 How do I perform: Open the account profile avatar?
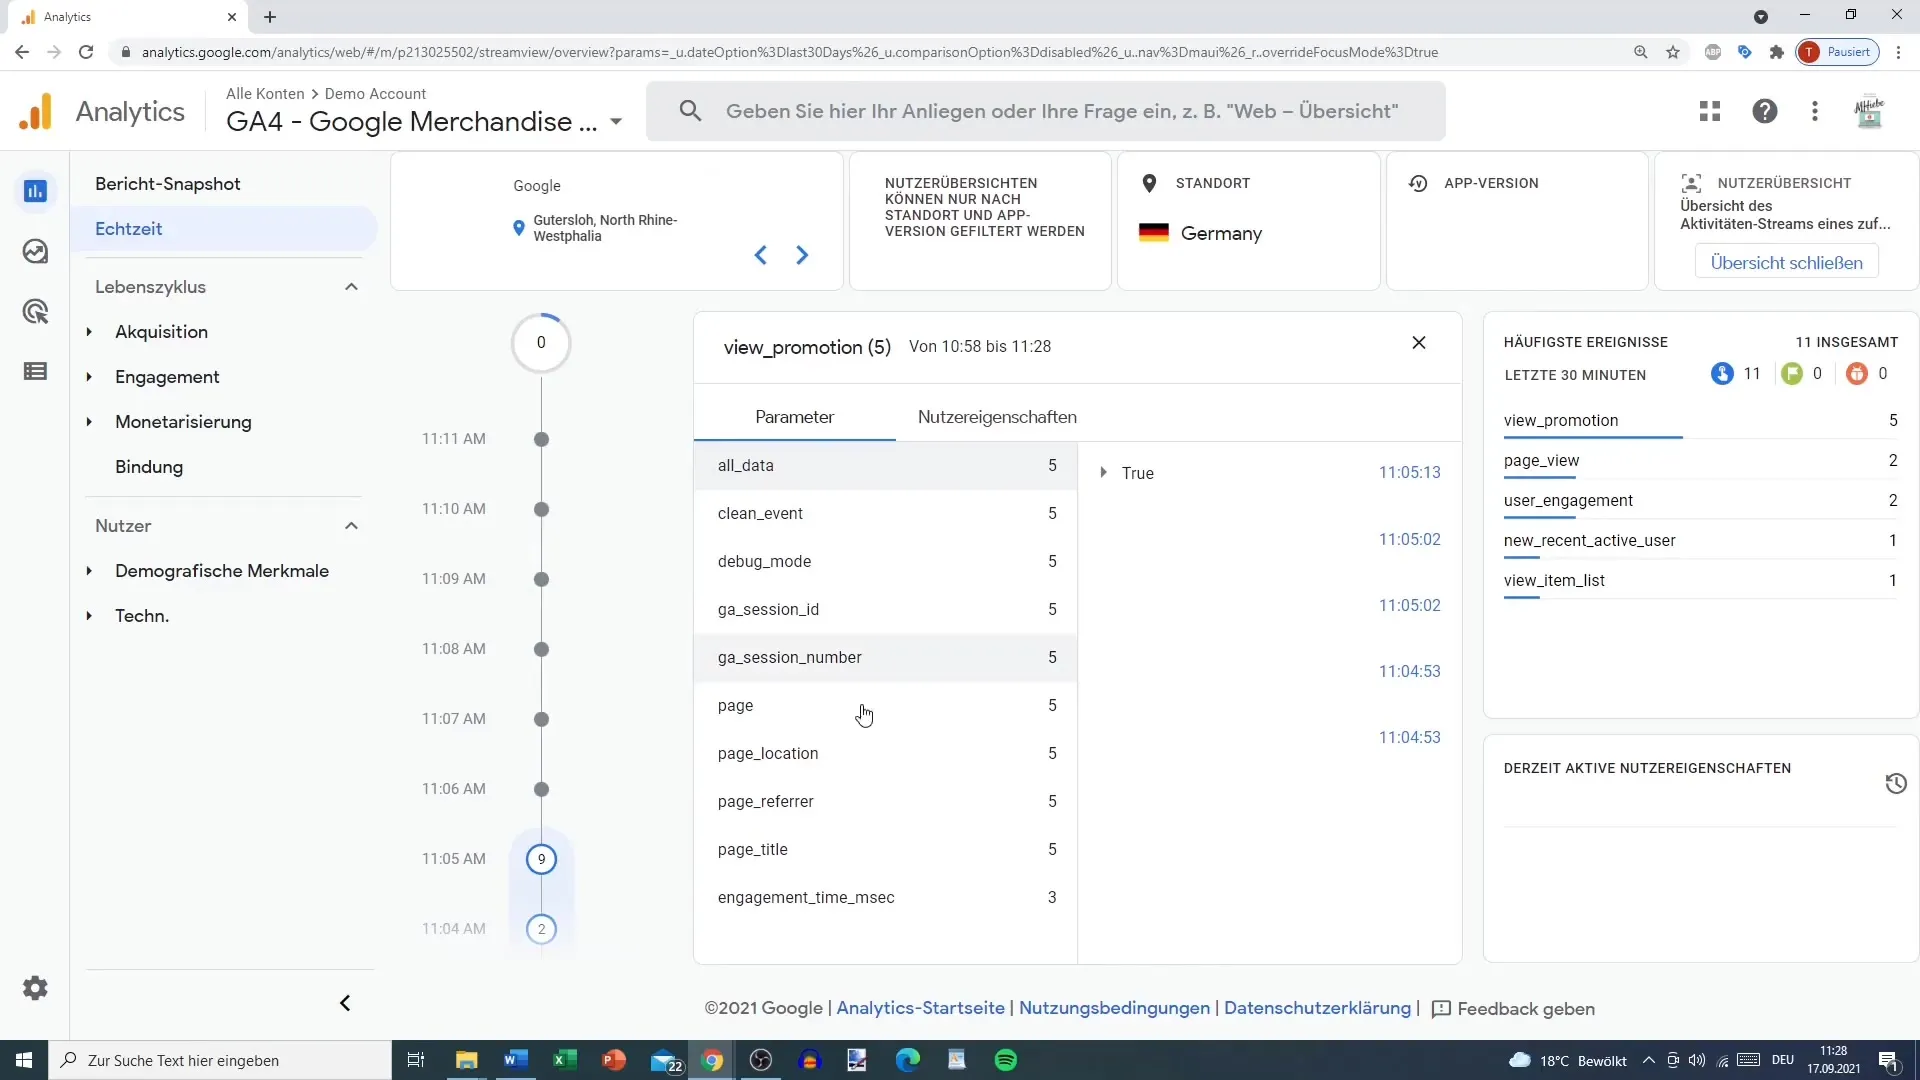tap(1869, 111)
